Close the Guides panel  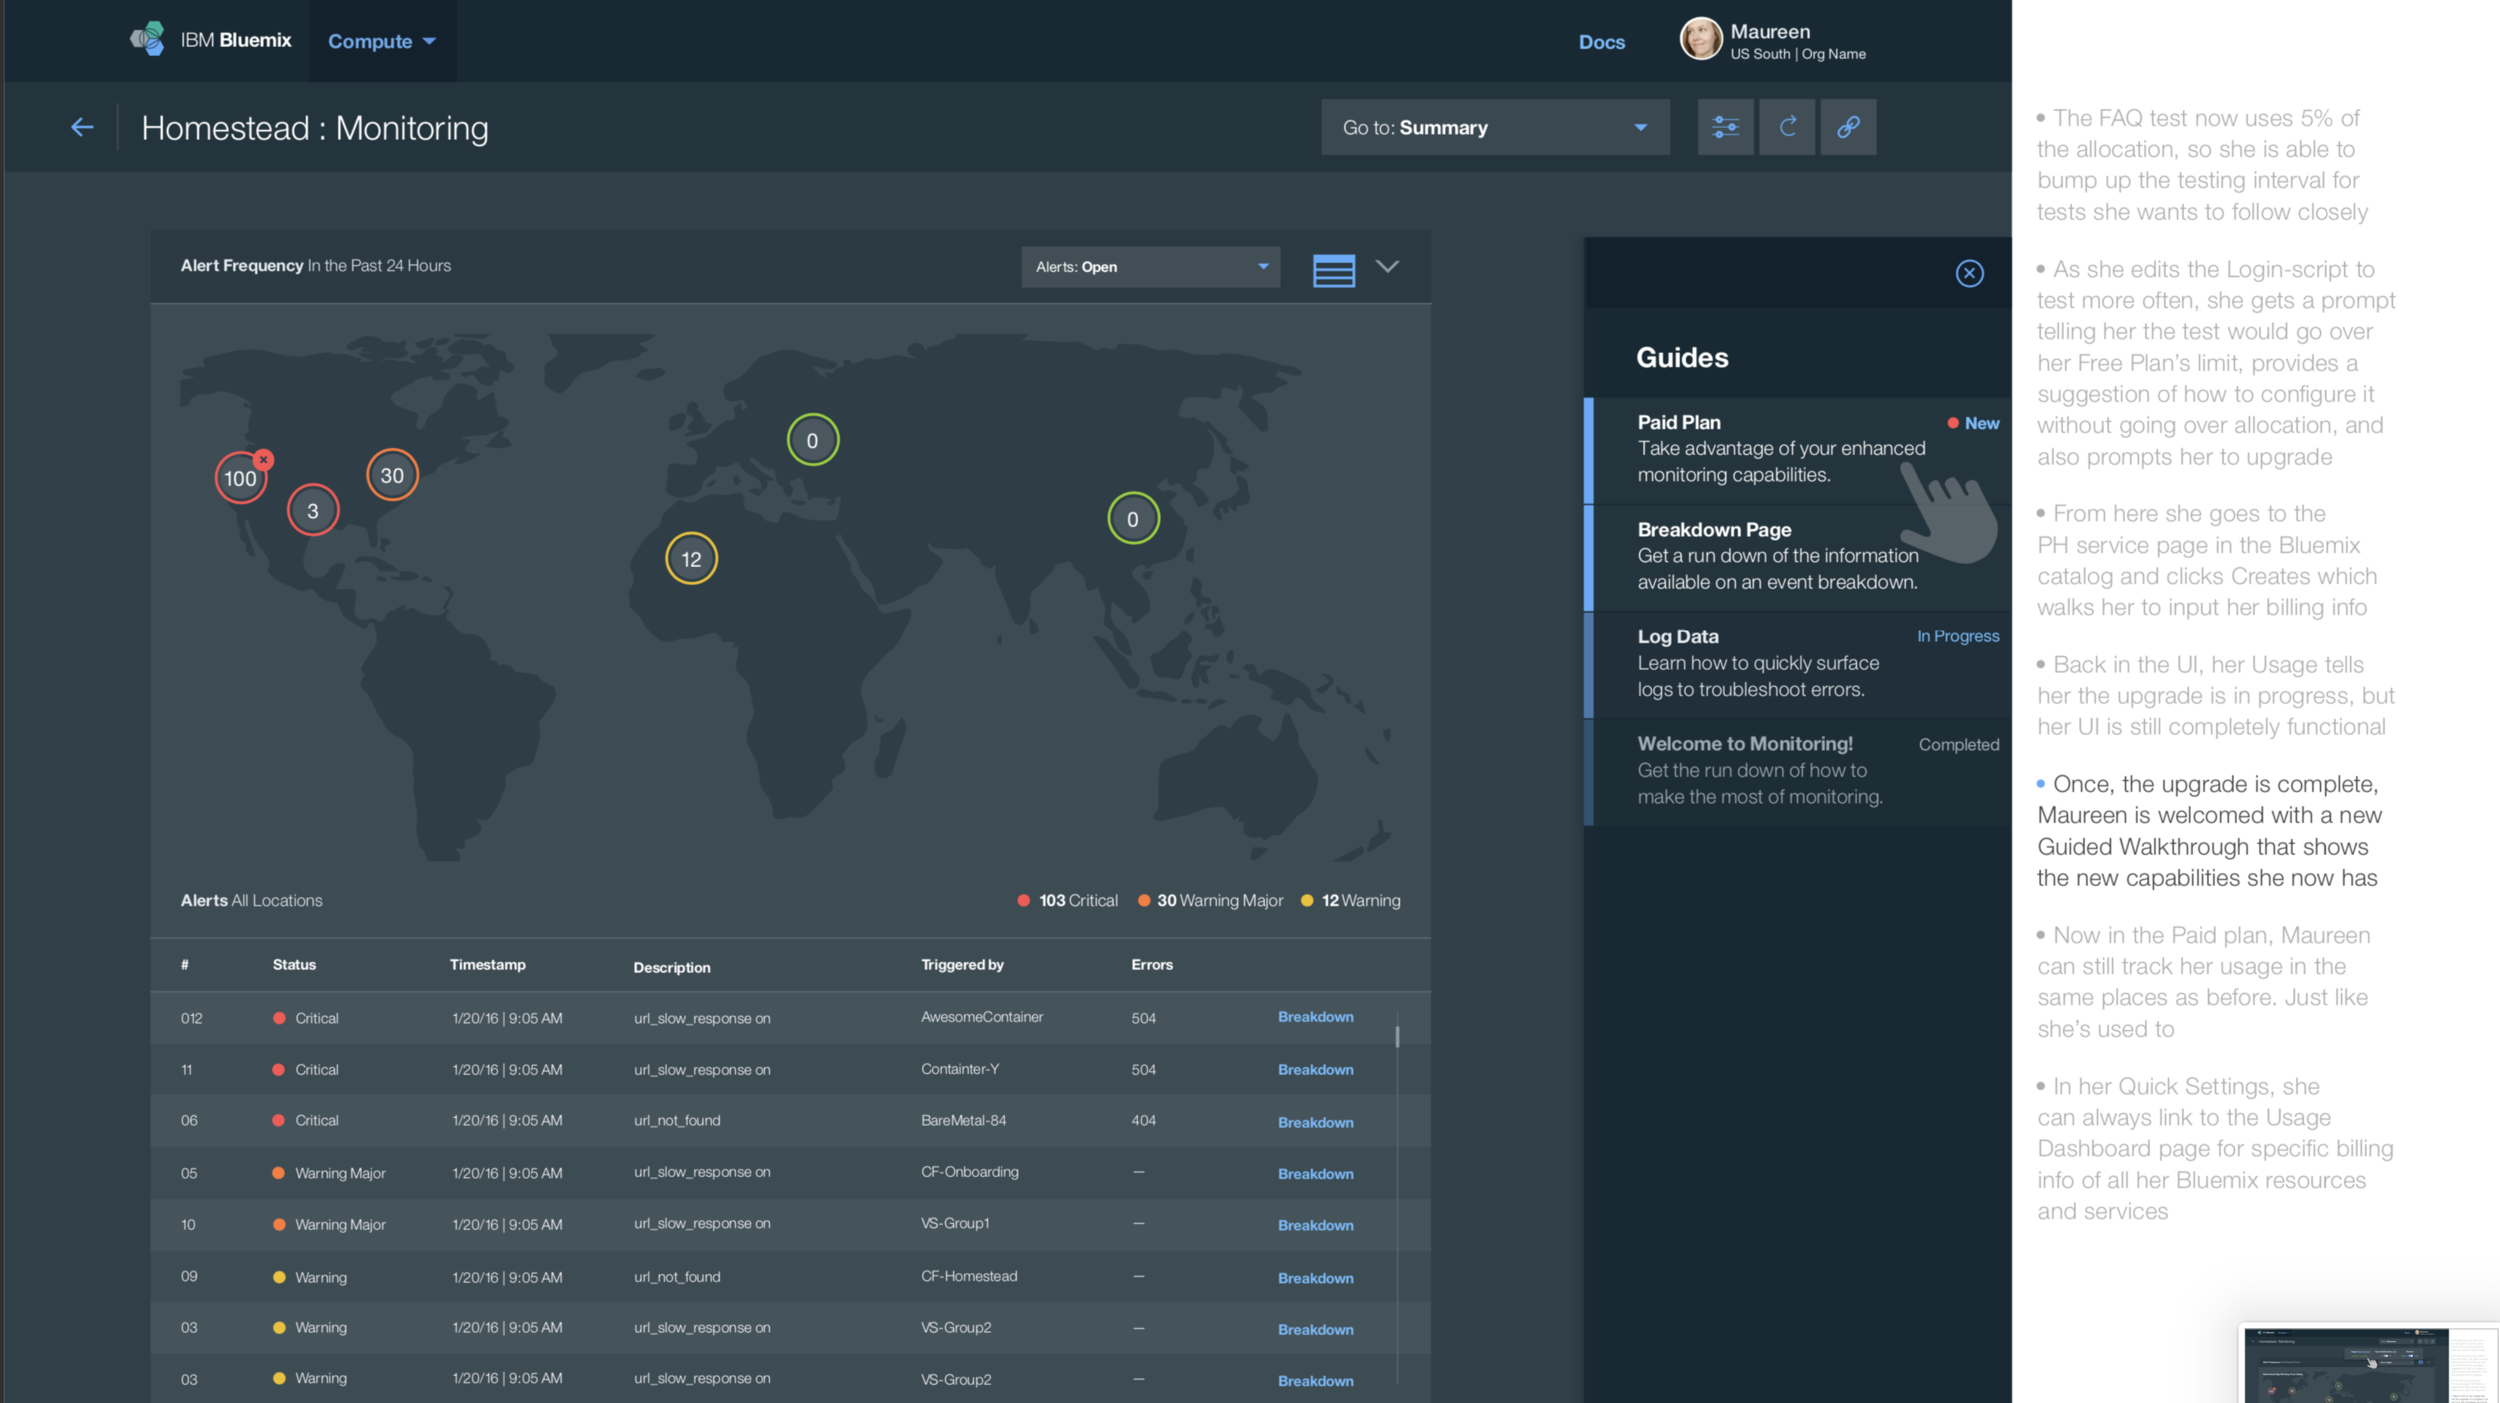(1969, 273)
